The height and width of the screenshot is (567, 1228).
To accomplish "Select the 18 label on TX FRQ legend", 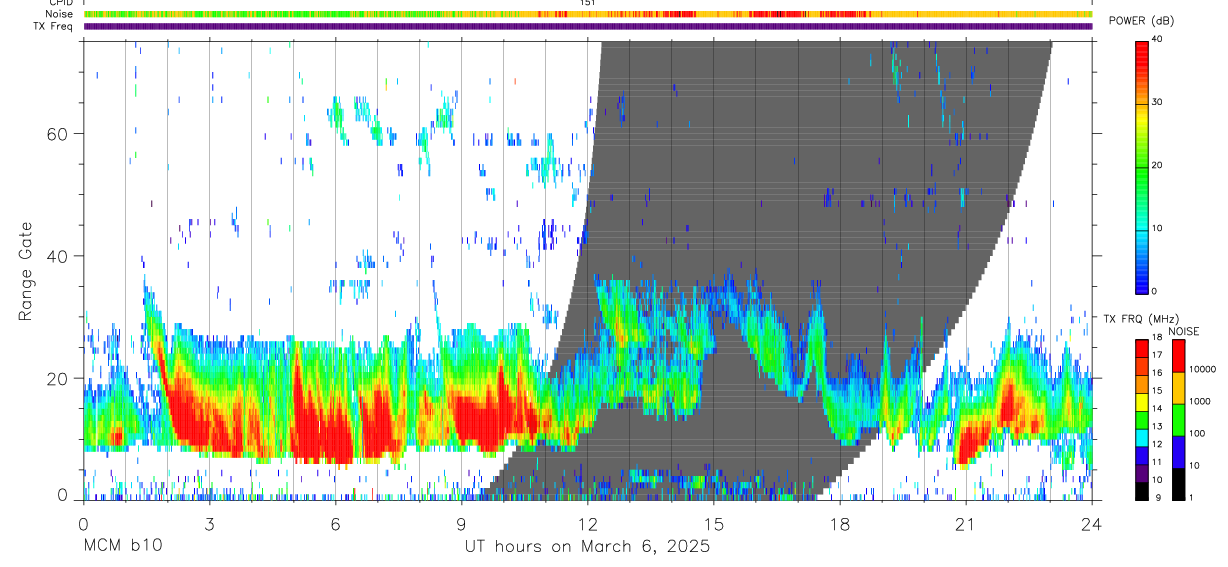I will click(x=1157, y=337).
